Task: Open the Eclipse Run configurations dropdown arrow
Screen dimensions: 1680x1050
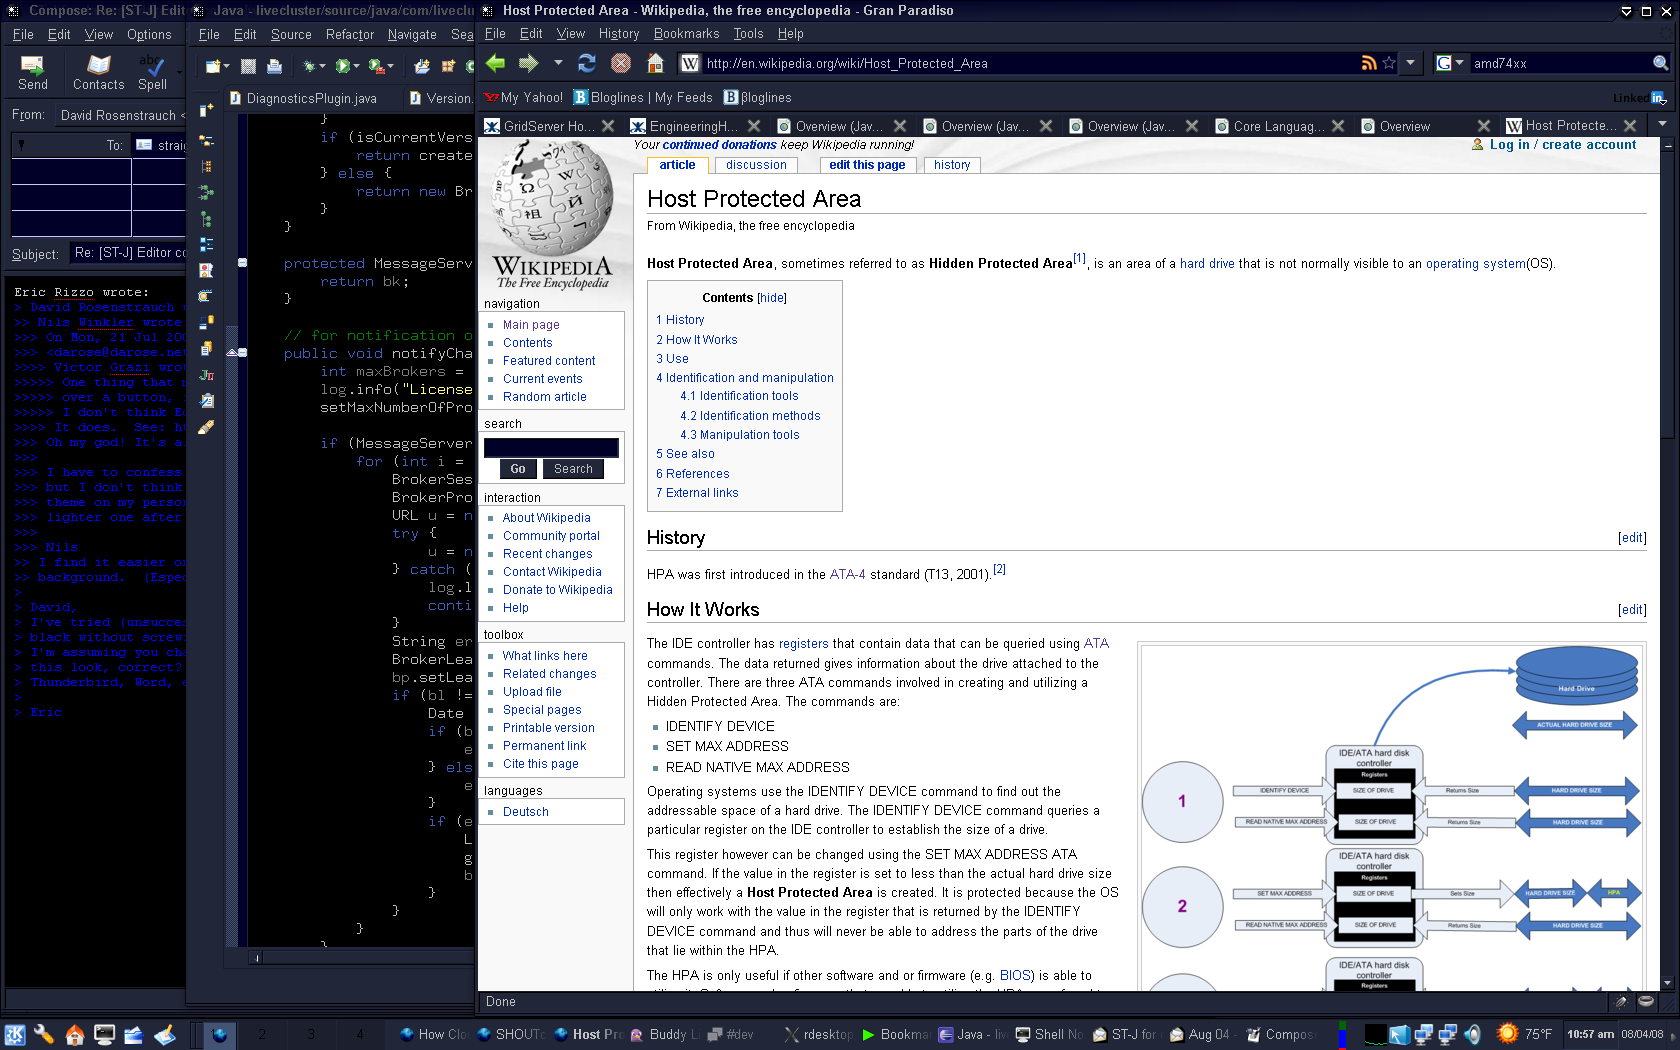Action: click(x=356, y=67)
